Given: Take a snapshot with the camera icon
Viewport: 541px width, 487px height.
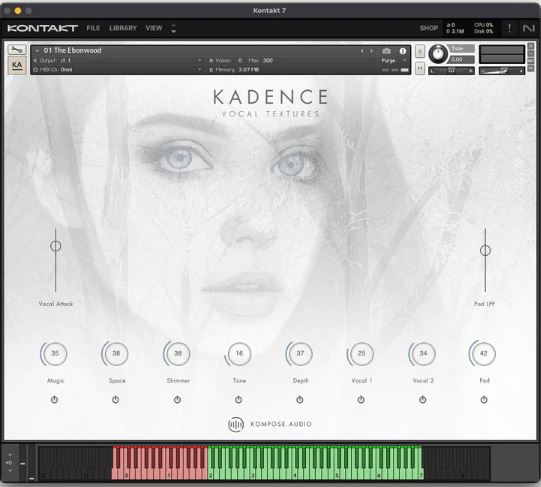Looking at the screenshot, I should tap(386, 51).
